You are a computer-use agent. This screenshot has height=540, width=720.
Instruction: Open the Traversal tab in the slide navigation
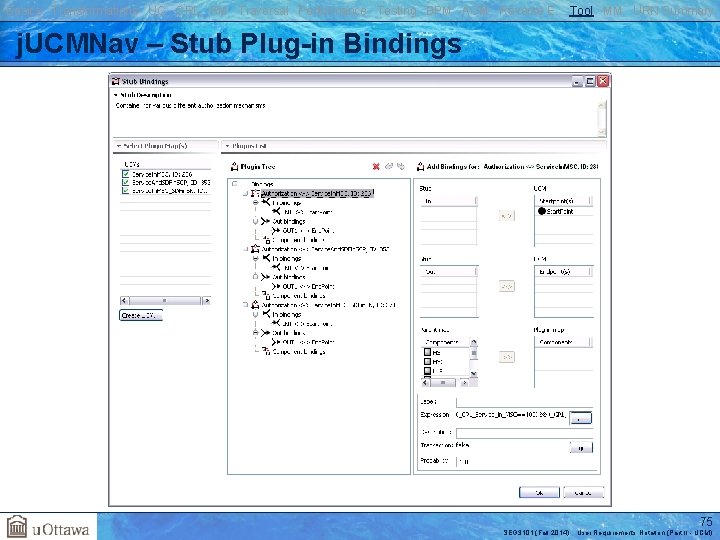[264, 11]
